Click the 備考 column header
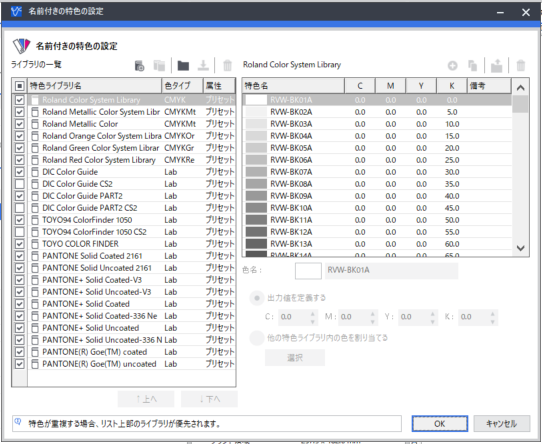This screenshot has width=542, height=444. point(489,86)
